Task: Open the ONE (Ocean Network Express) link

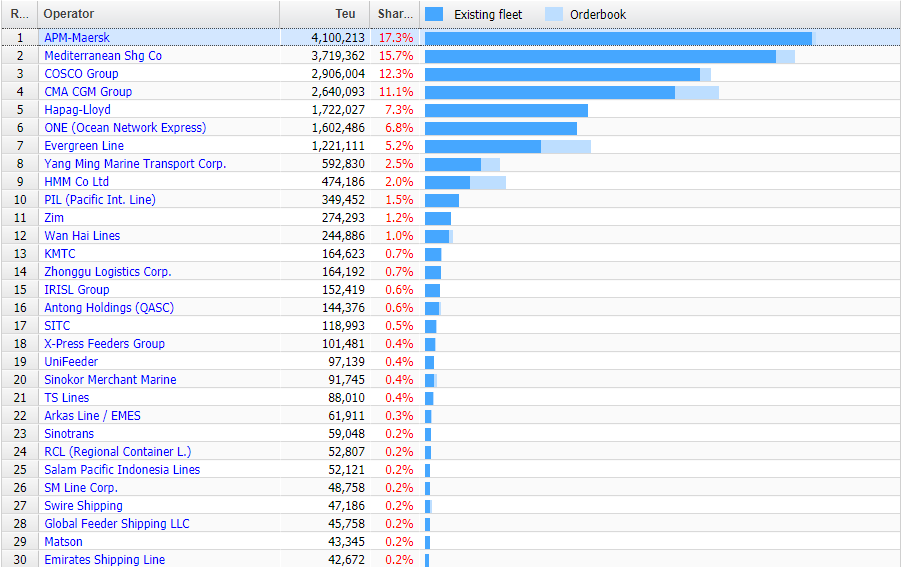Action: pyautogui.click(x=125, y=128)
